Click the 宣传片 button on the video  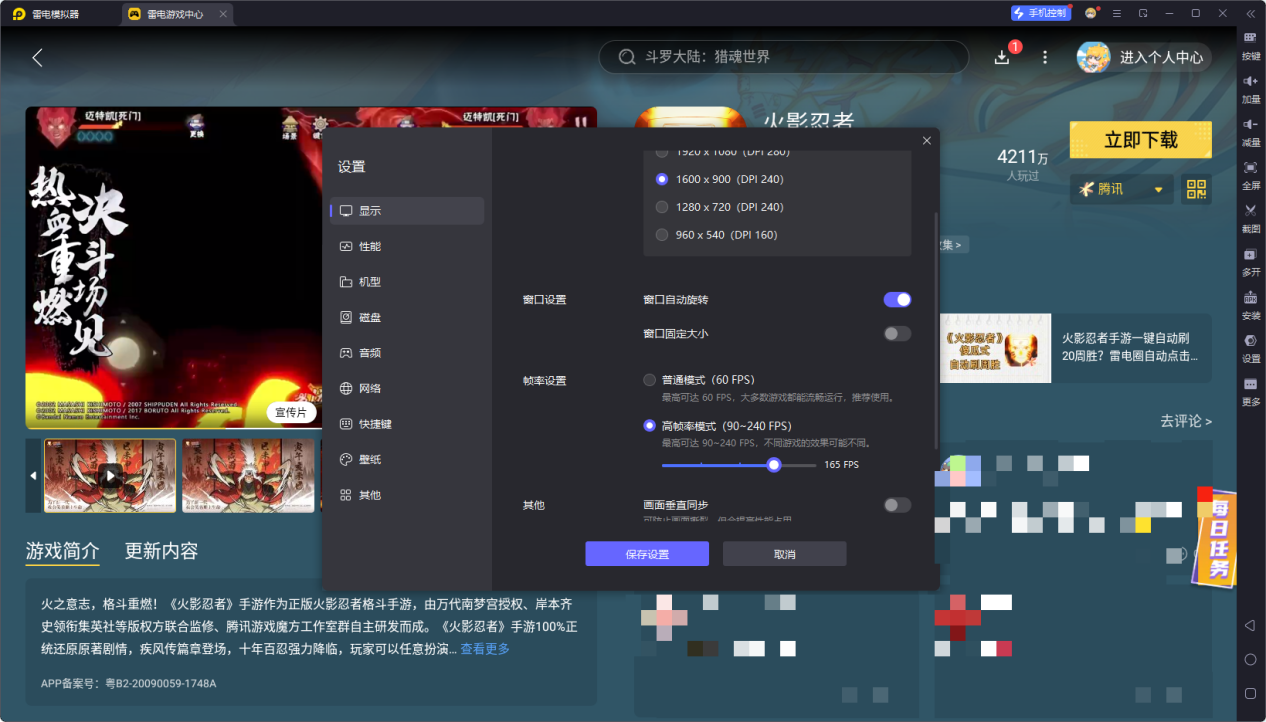(x=292, y=413)
